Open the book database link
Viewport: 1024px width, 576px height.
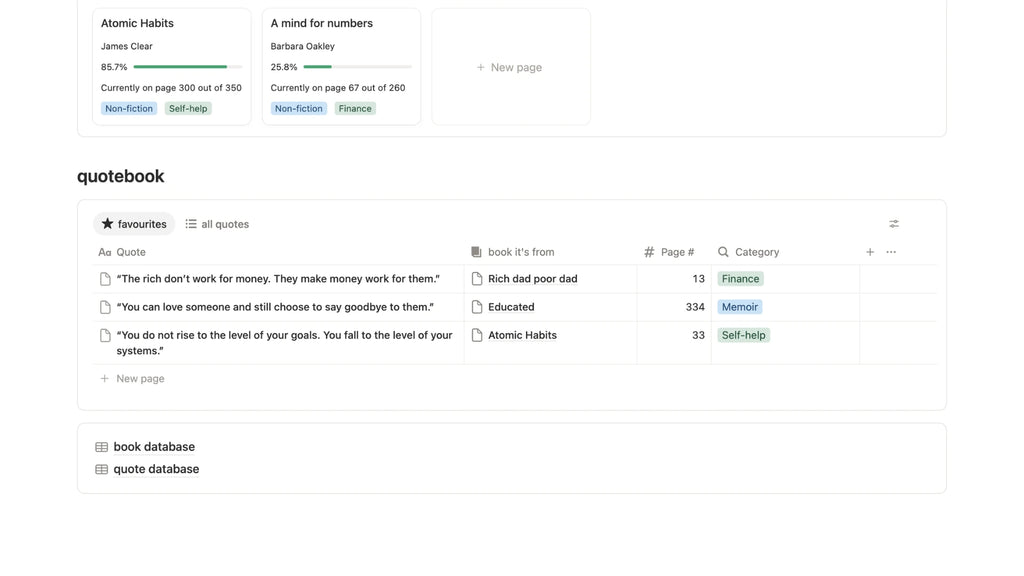tap(154, 447)
